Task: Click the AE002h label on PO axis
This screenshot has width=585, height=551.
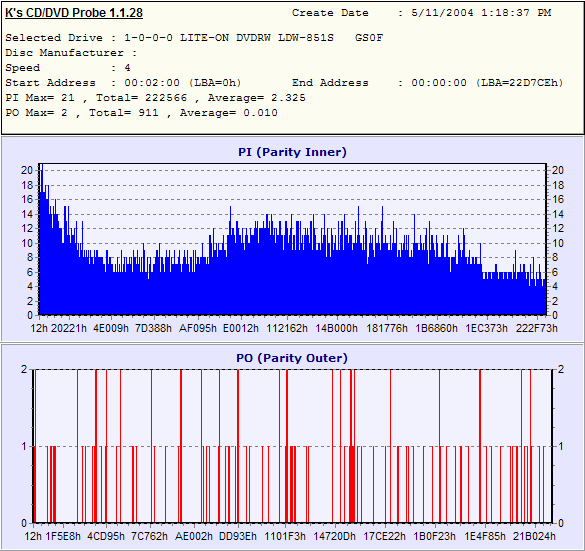Action: 194,536
